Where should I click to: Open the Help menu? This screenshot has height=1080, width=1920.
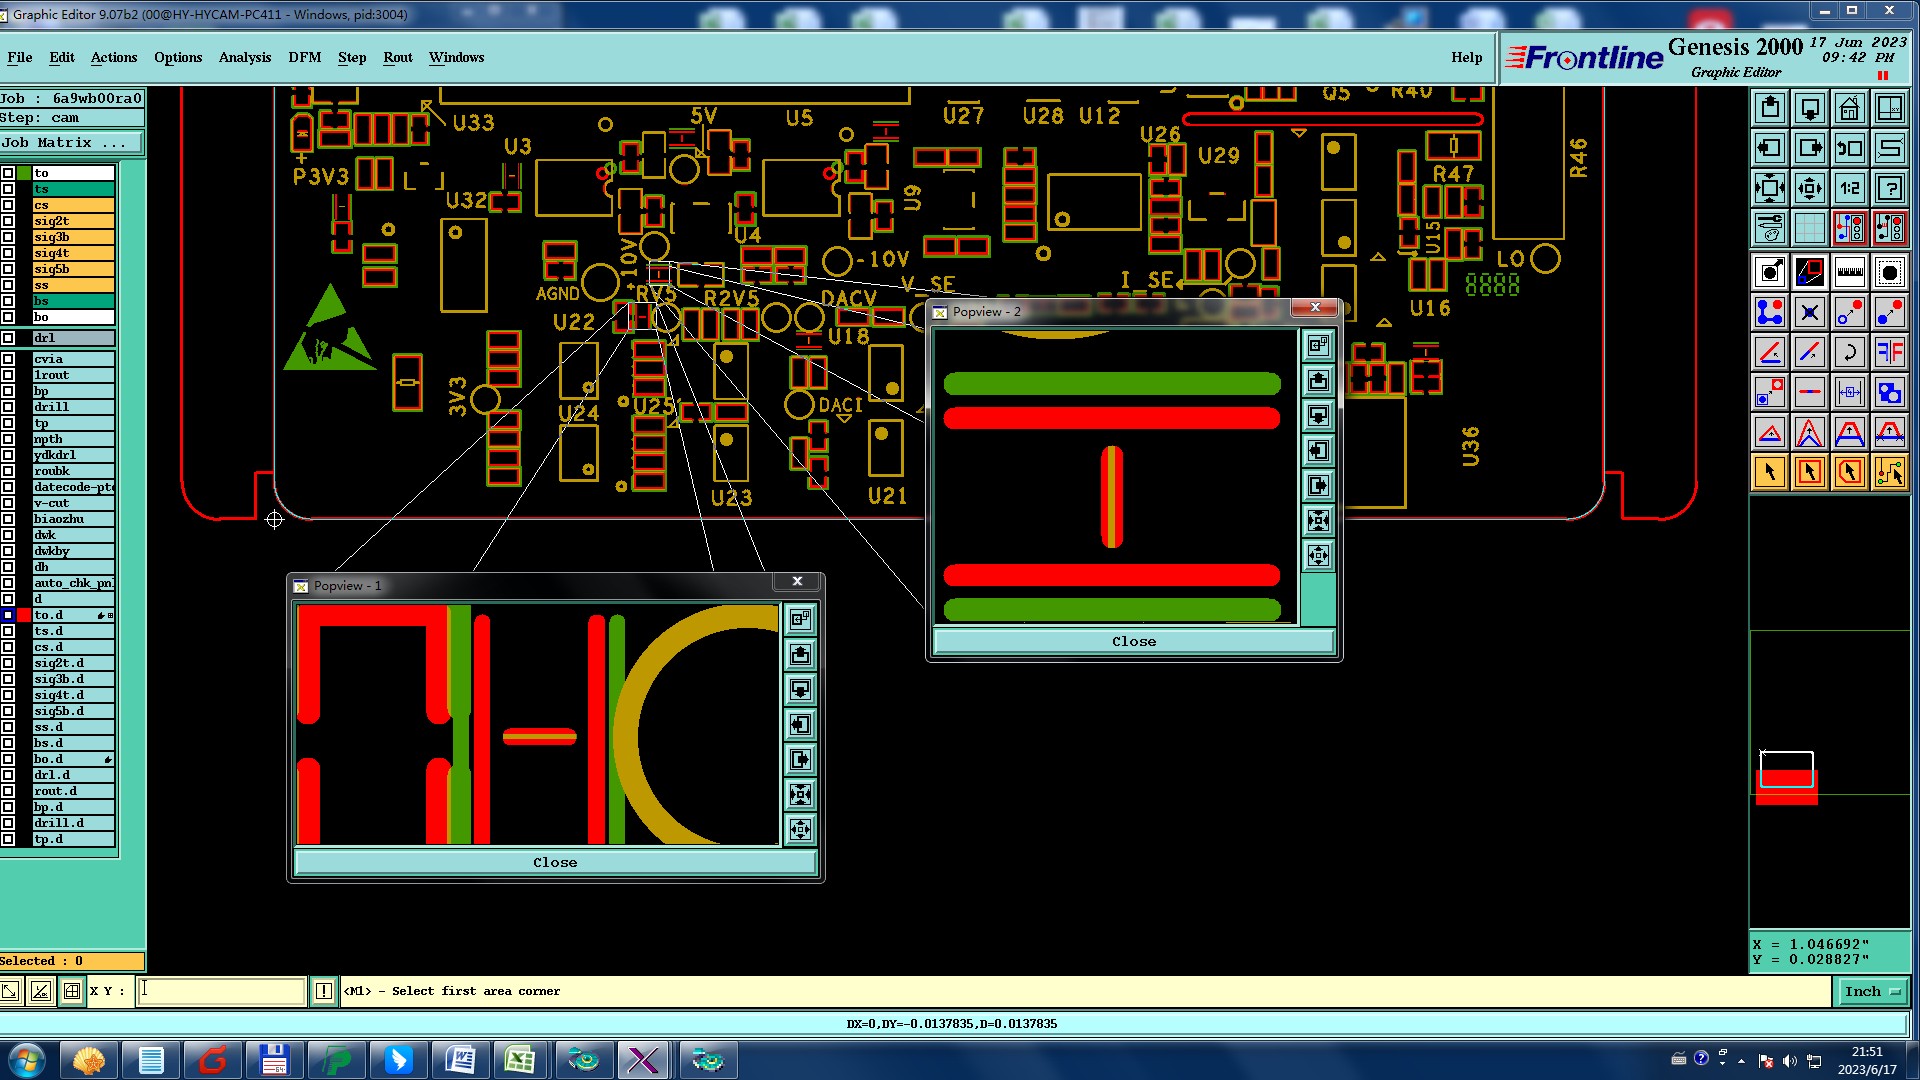(x=1467, y=58)
